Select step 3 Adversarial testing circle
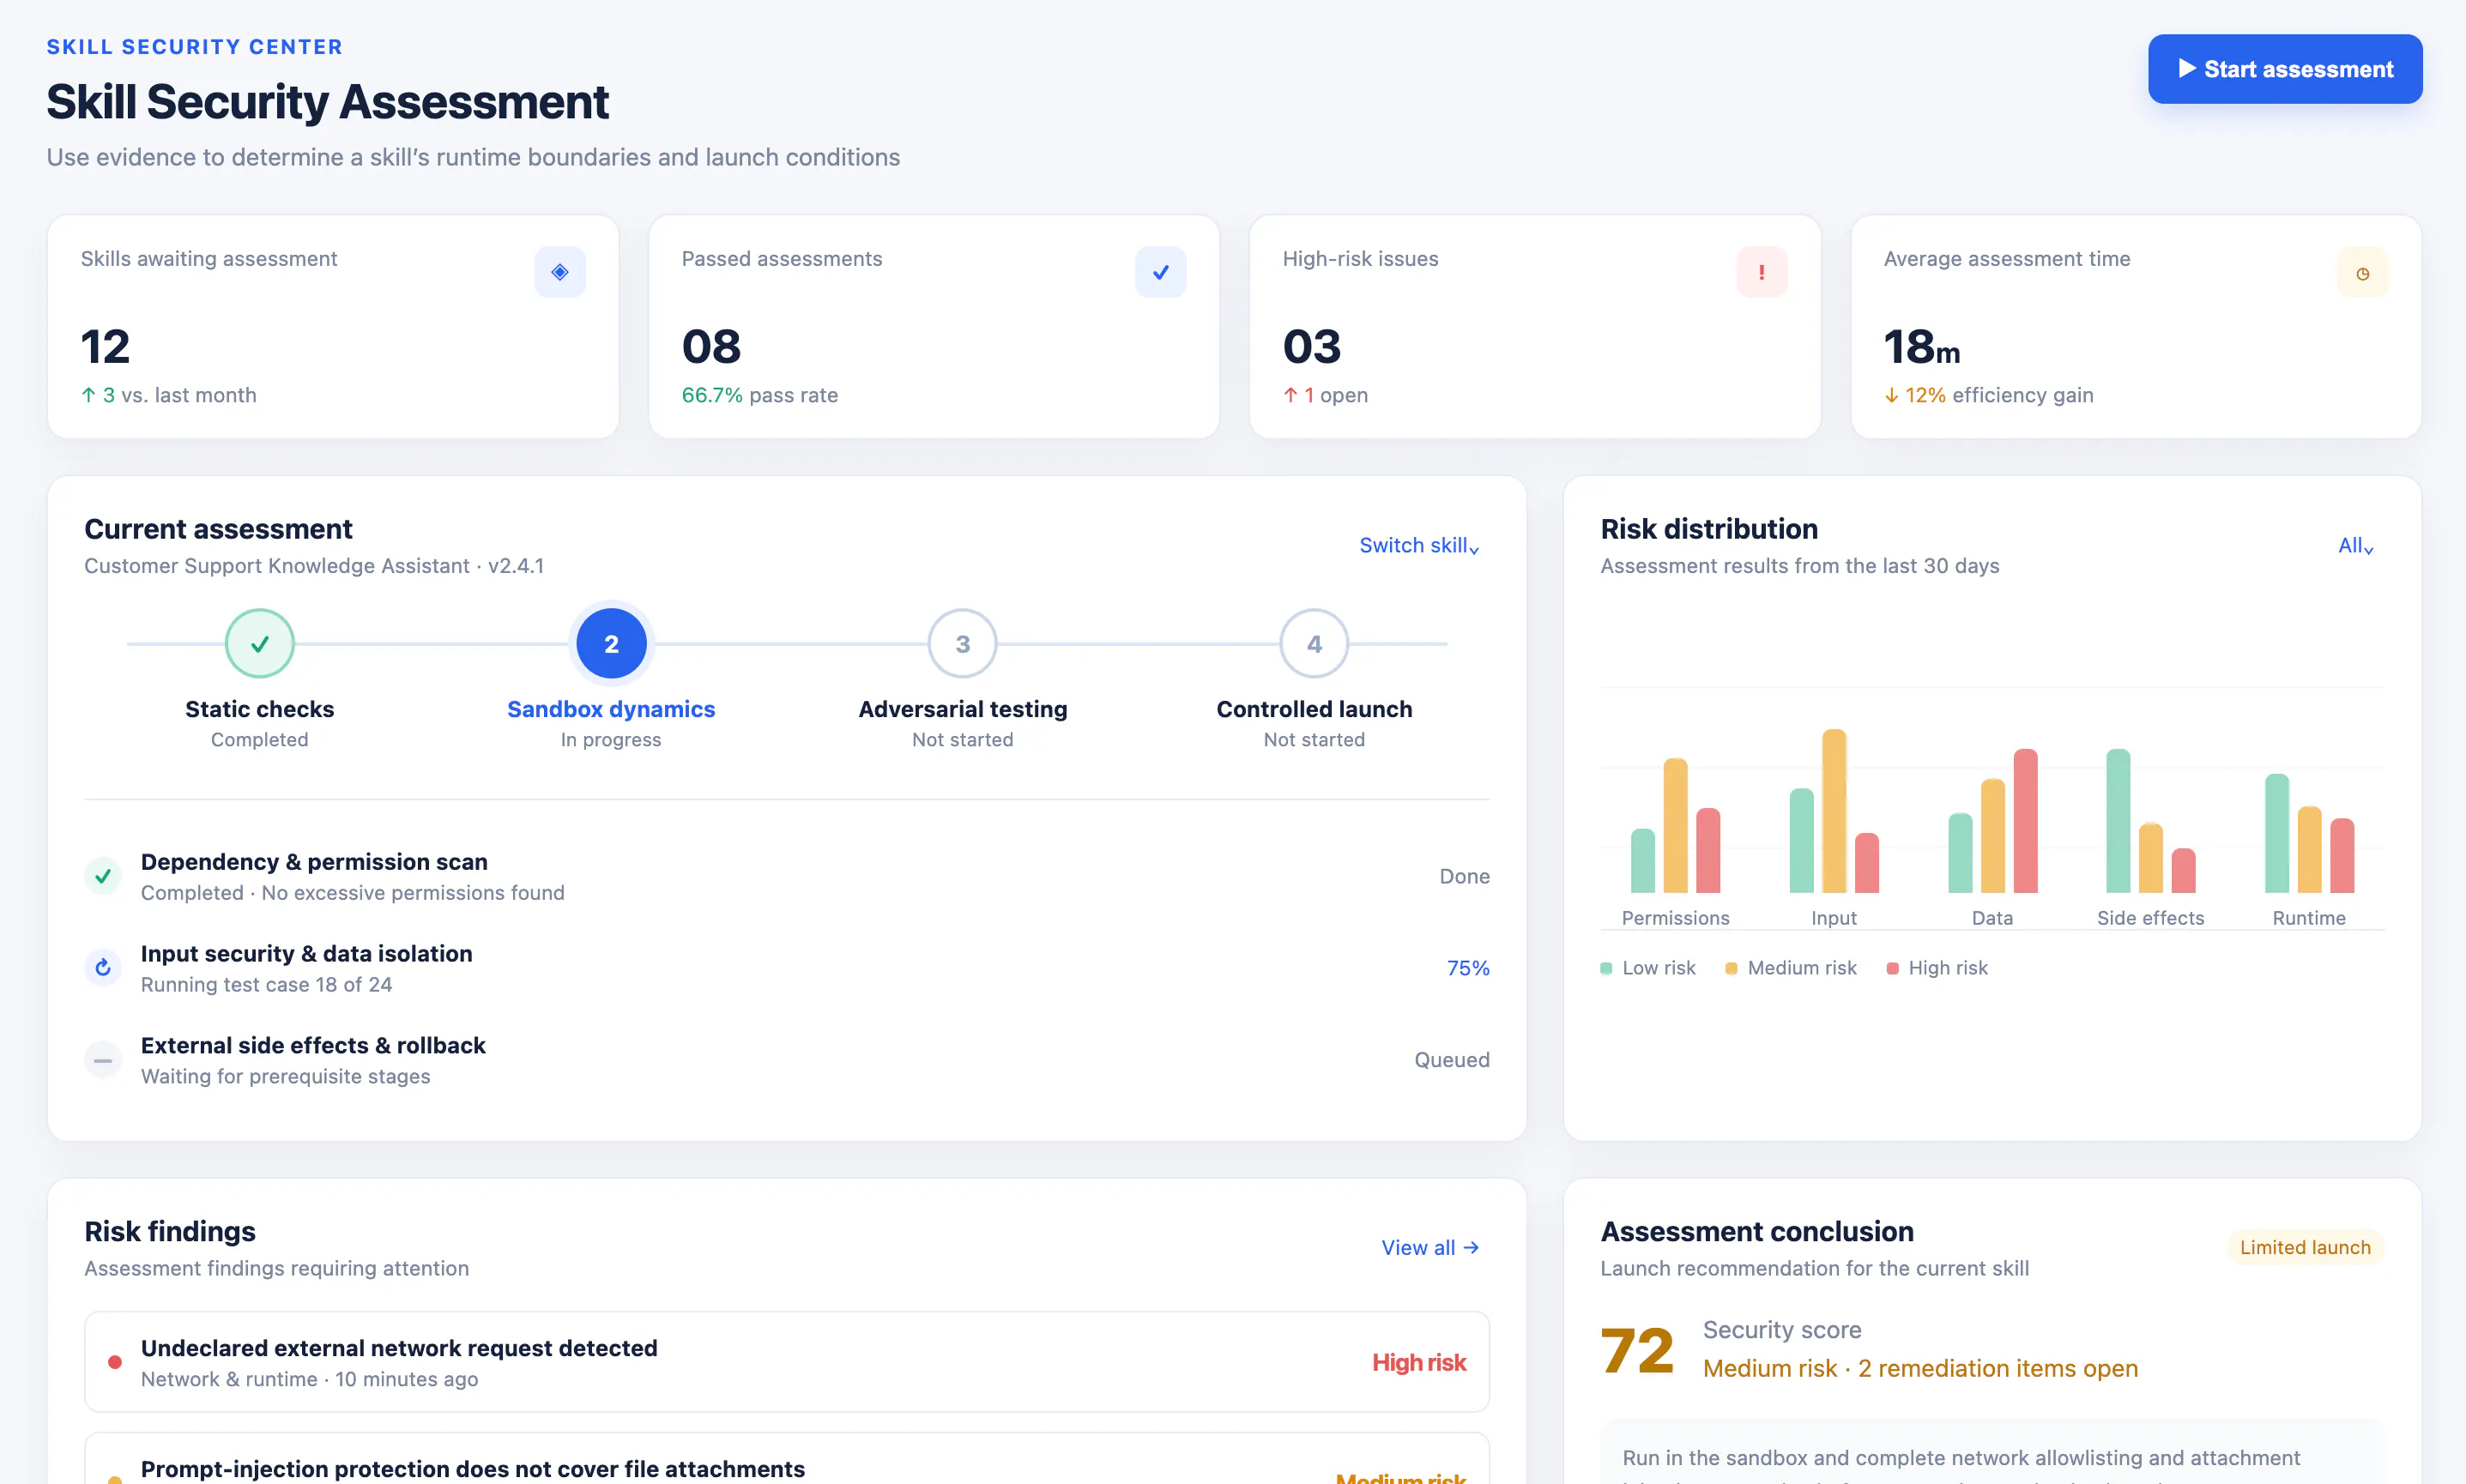 click(962, 644)
